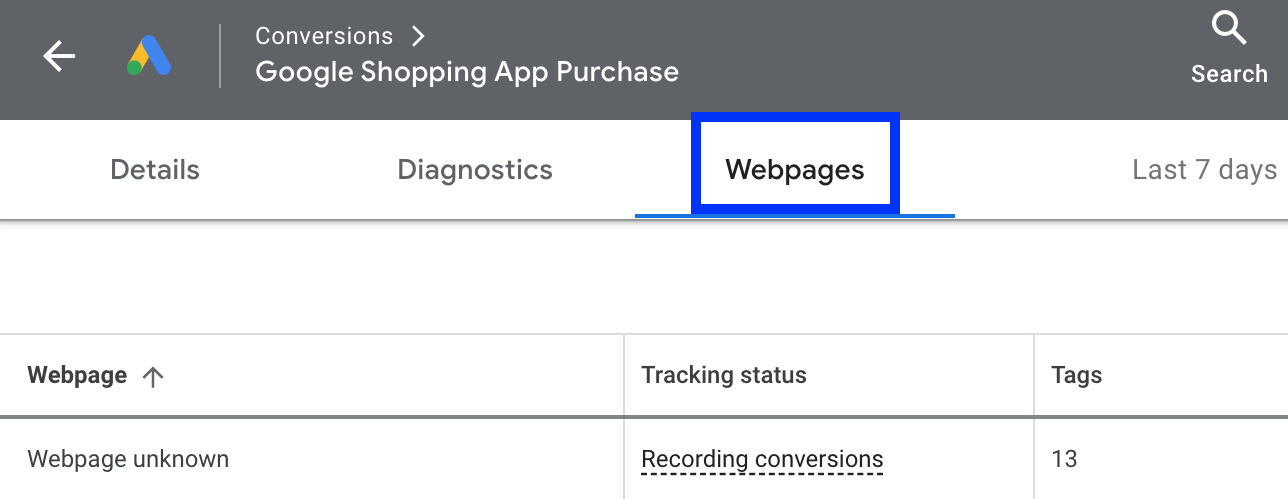
Task: Click divider between Tracking status and Tags
Action: coord(1034,375)
